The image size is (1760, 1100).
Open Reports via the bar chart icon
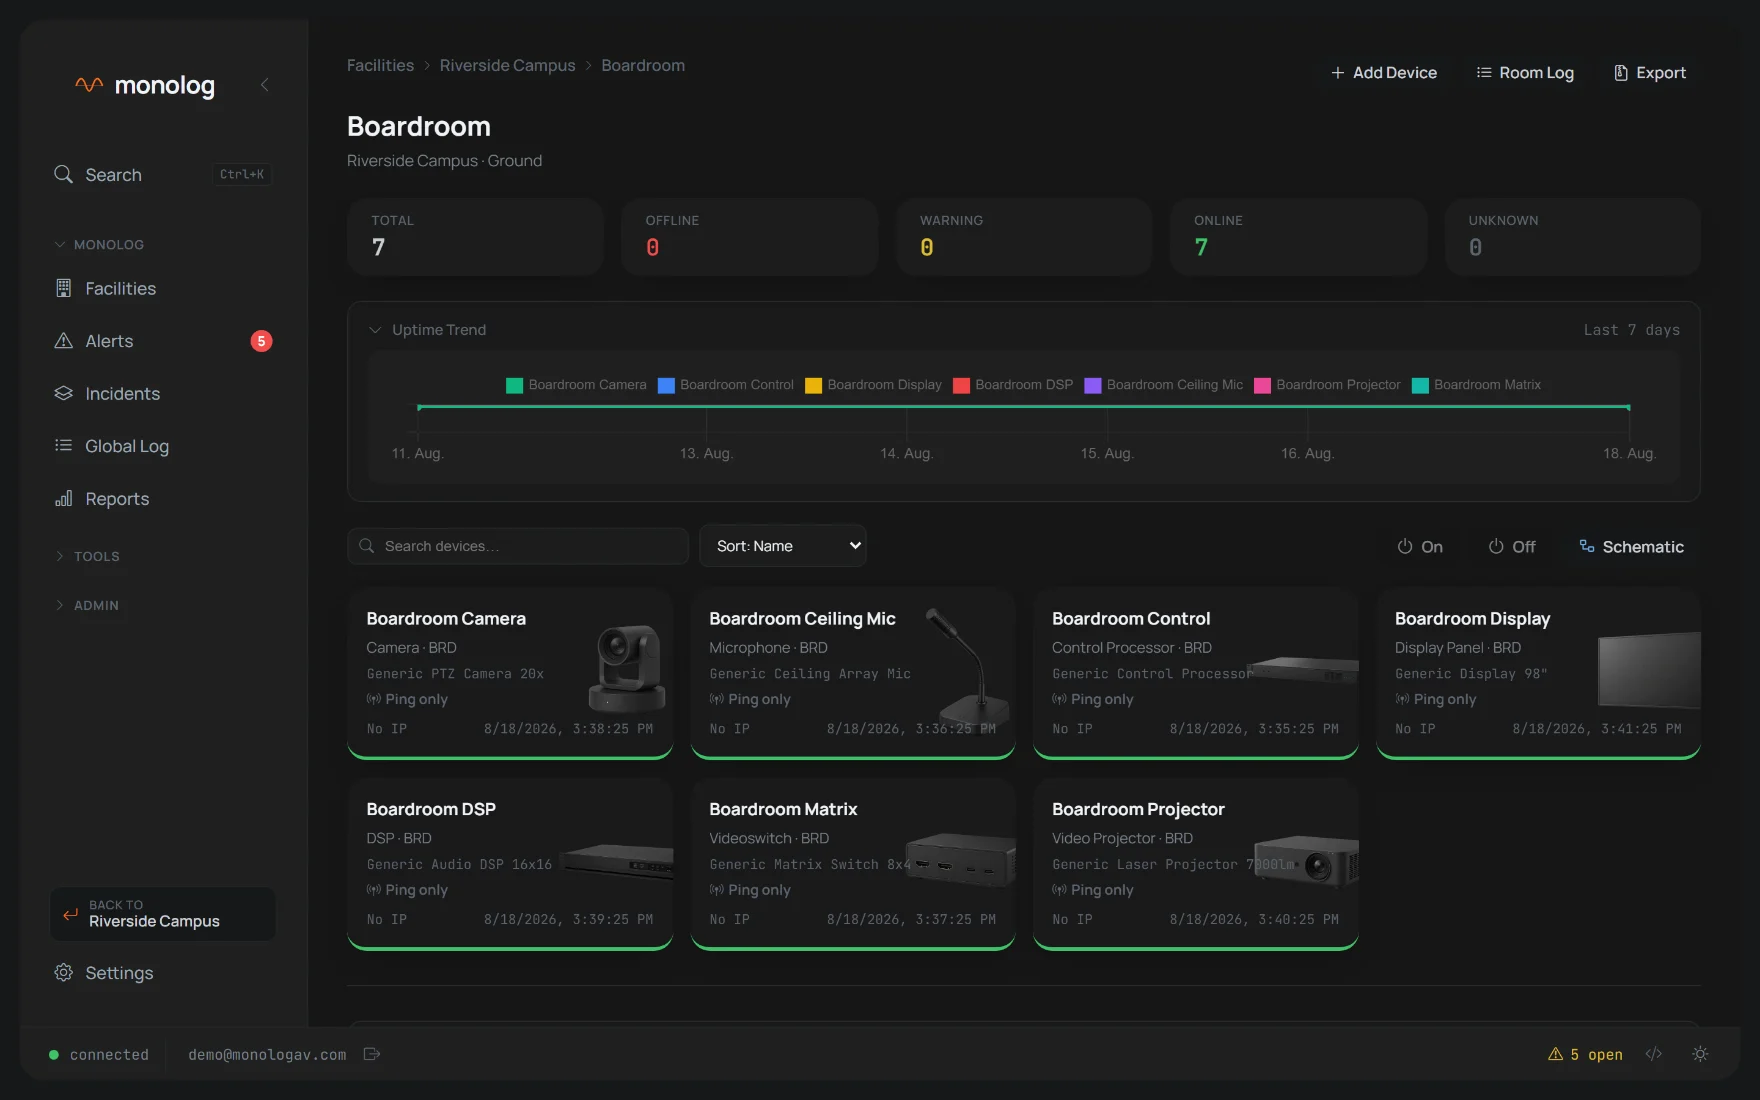click(63, 498)
